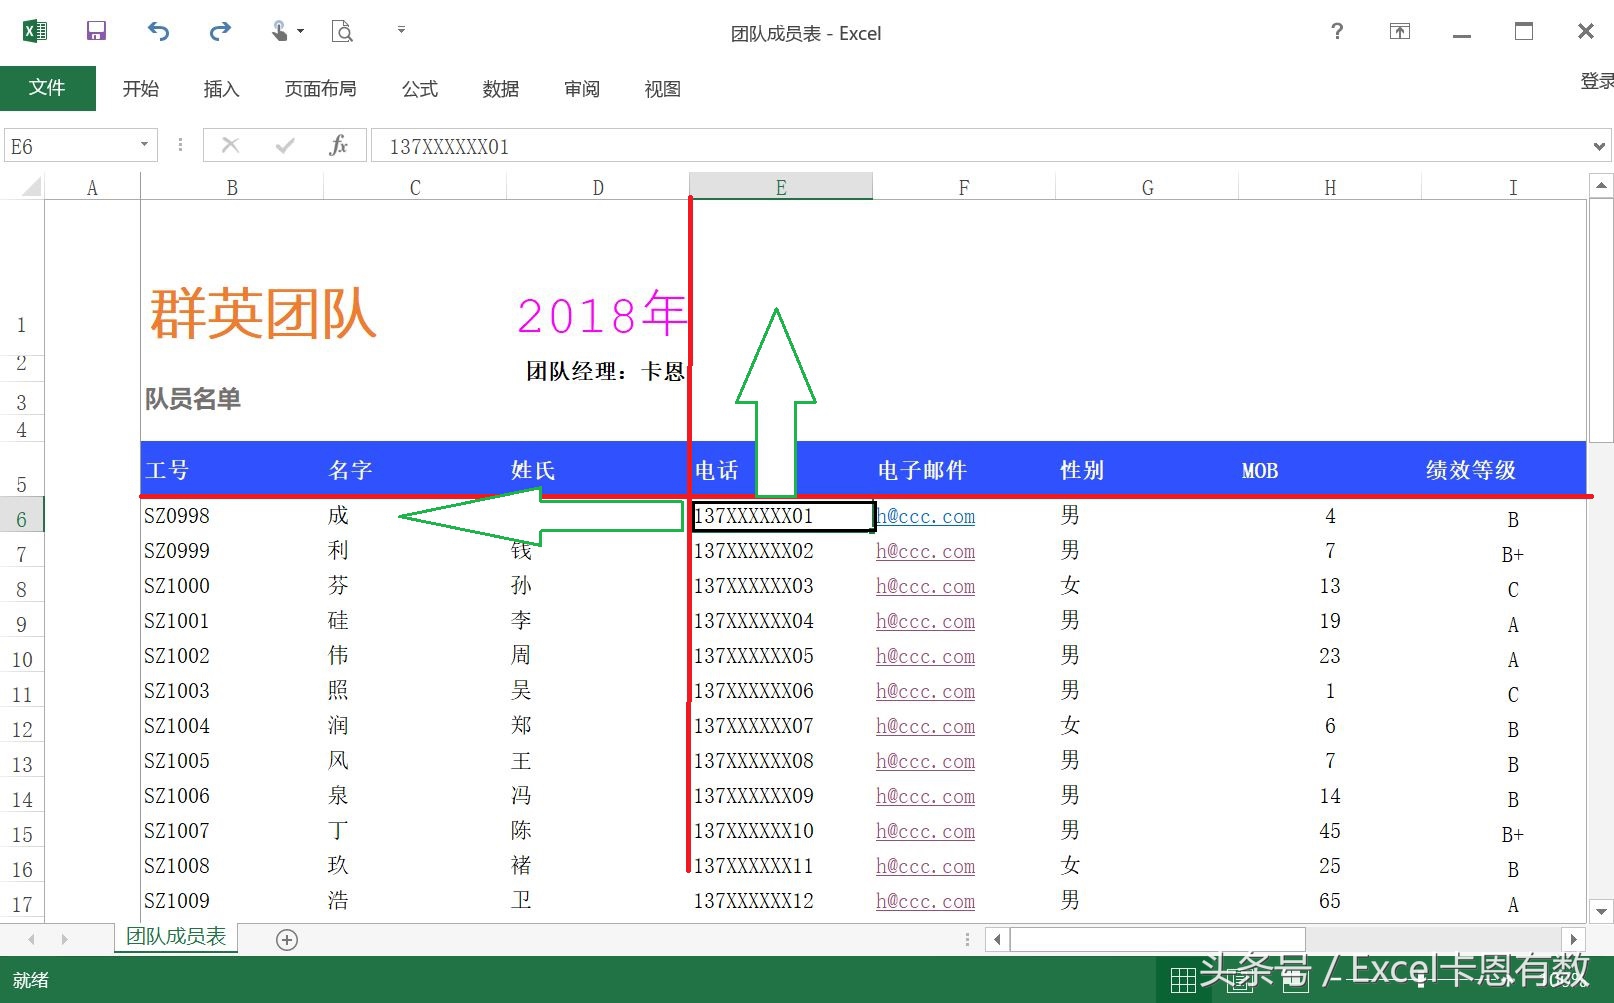Image resolution: width=1614 pixels, height=1003 pixels.
Task: Click the 登录 sign-in link
Action: click(x=1594, y=82)
